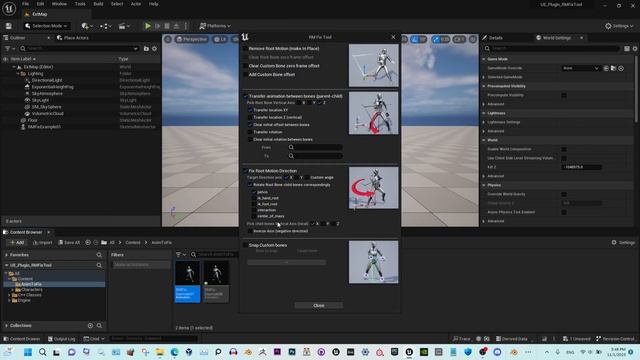The width and height of the screenshot is (640, 360).
Task: Collapse the Lighting folder in Outliner
Action: (18, 74)
